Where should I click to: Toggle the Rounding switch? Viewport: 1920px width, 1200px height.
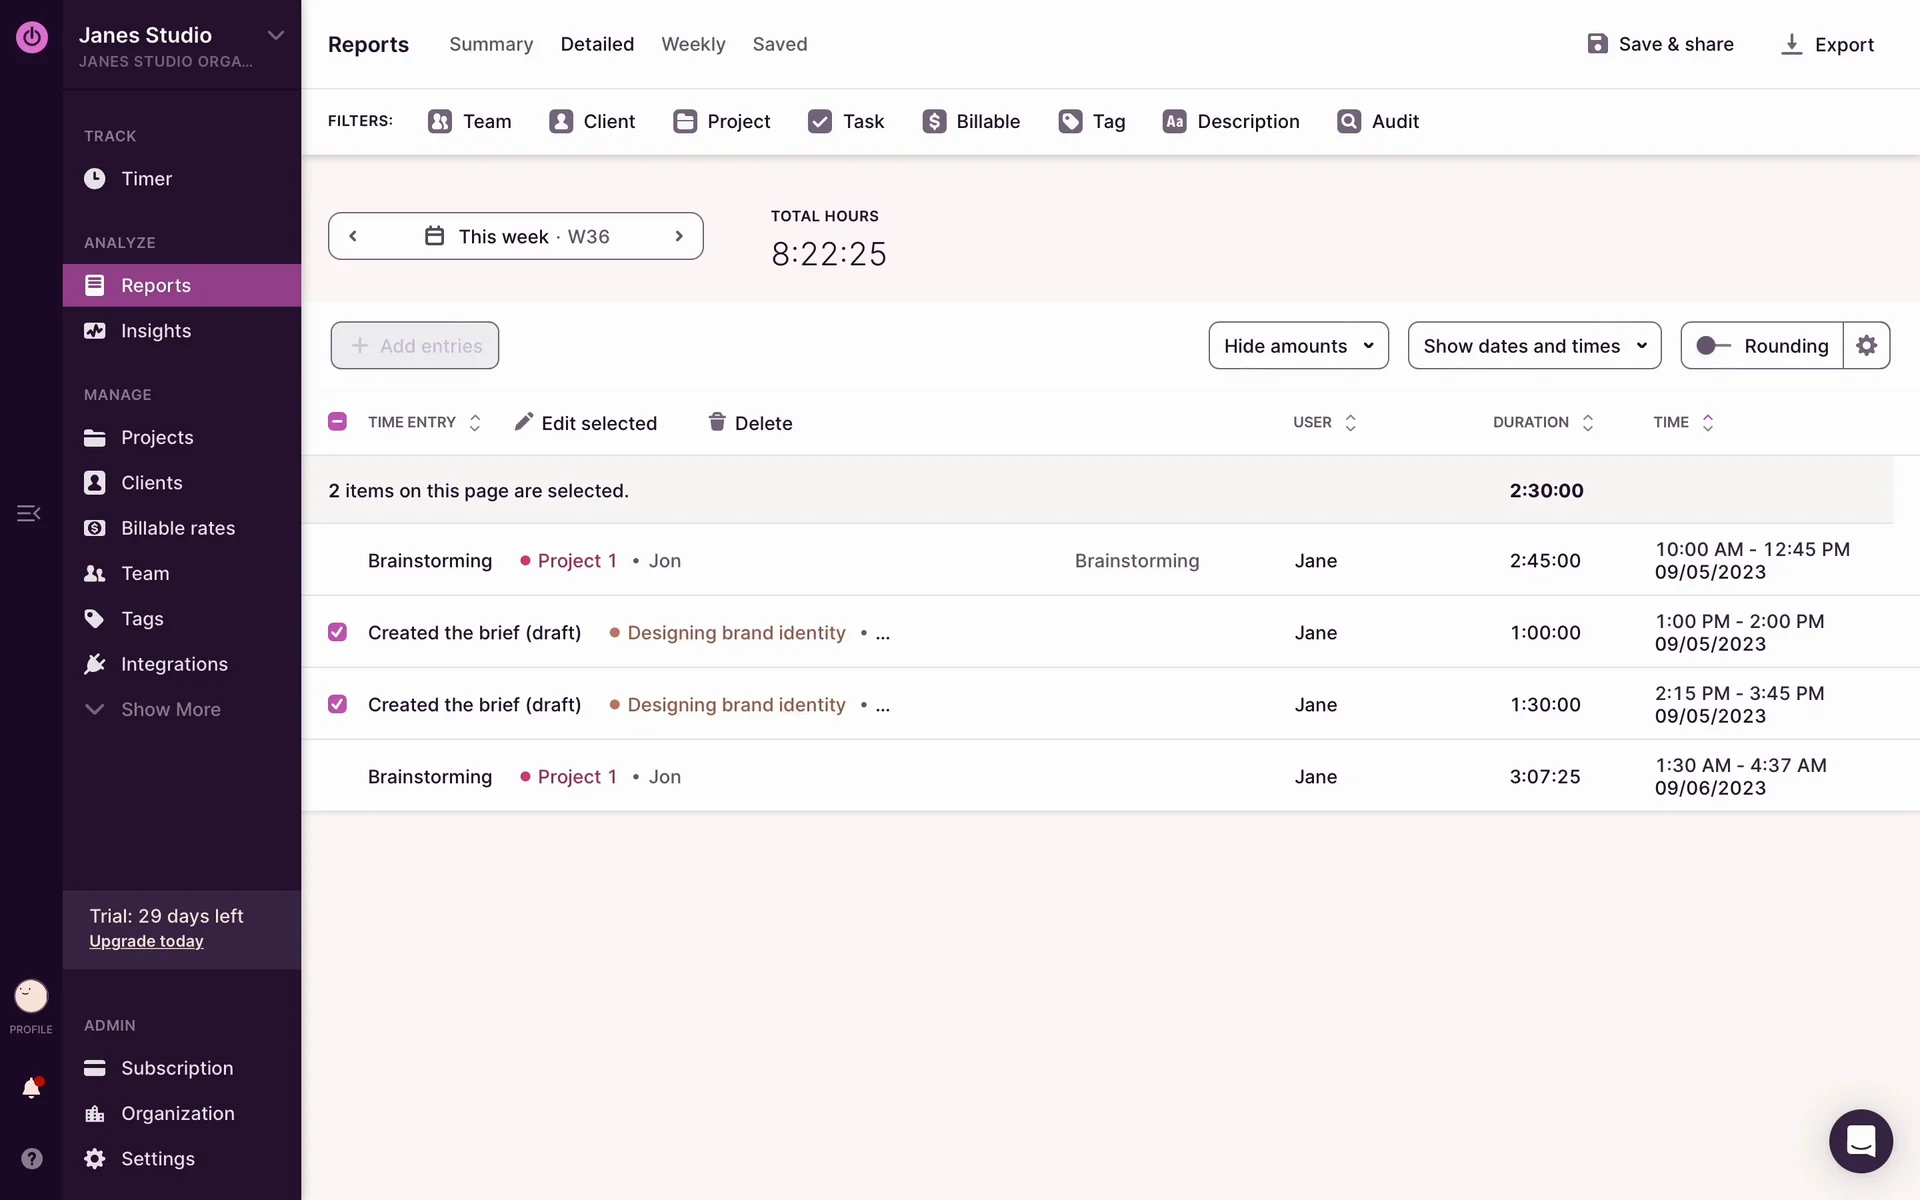[x=1713, y=346]
